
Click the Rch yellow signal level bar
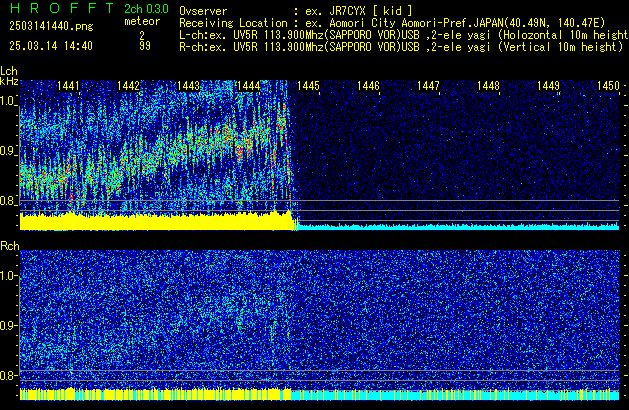156,394
